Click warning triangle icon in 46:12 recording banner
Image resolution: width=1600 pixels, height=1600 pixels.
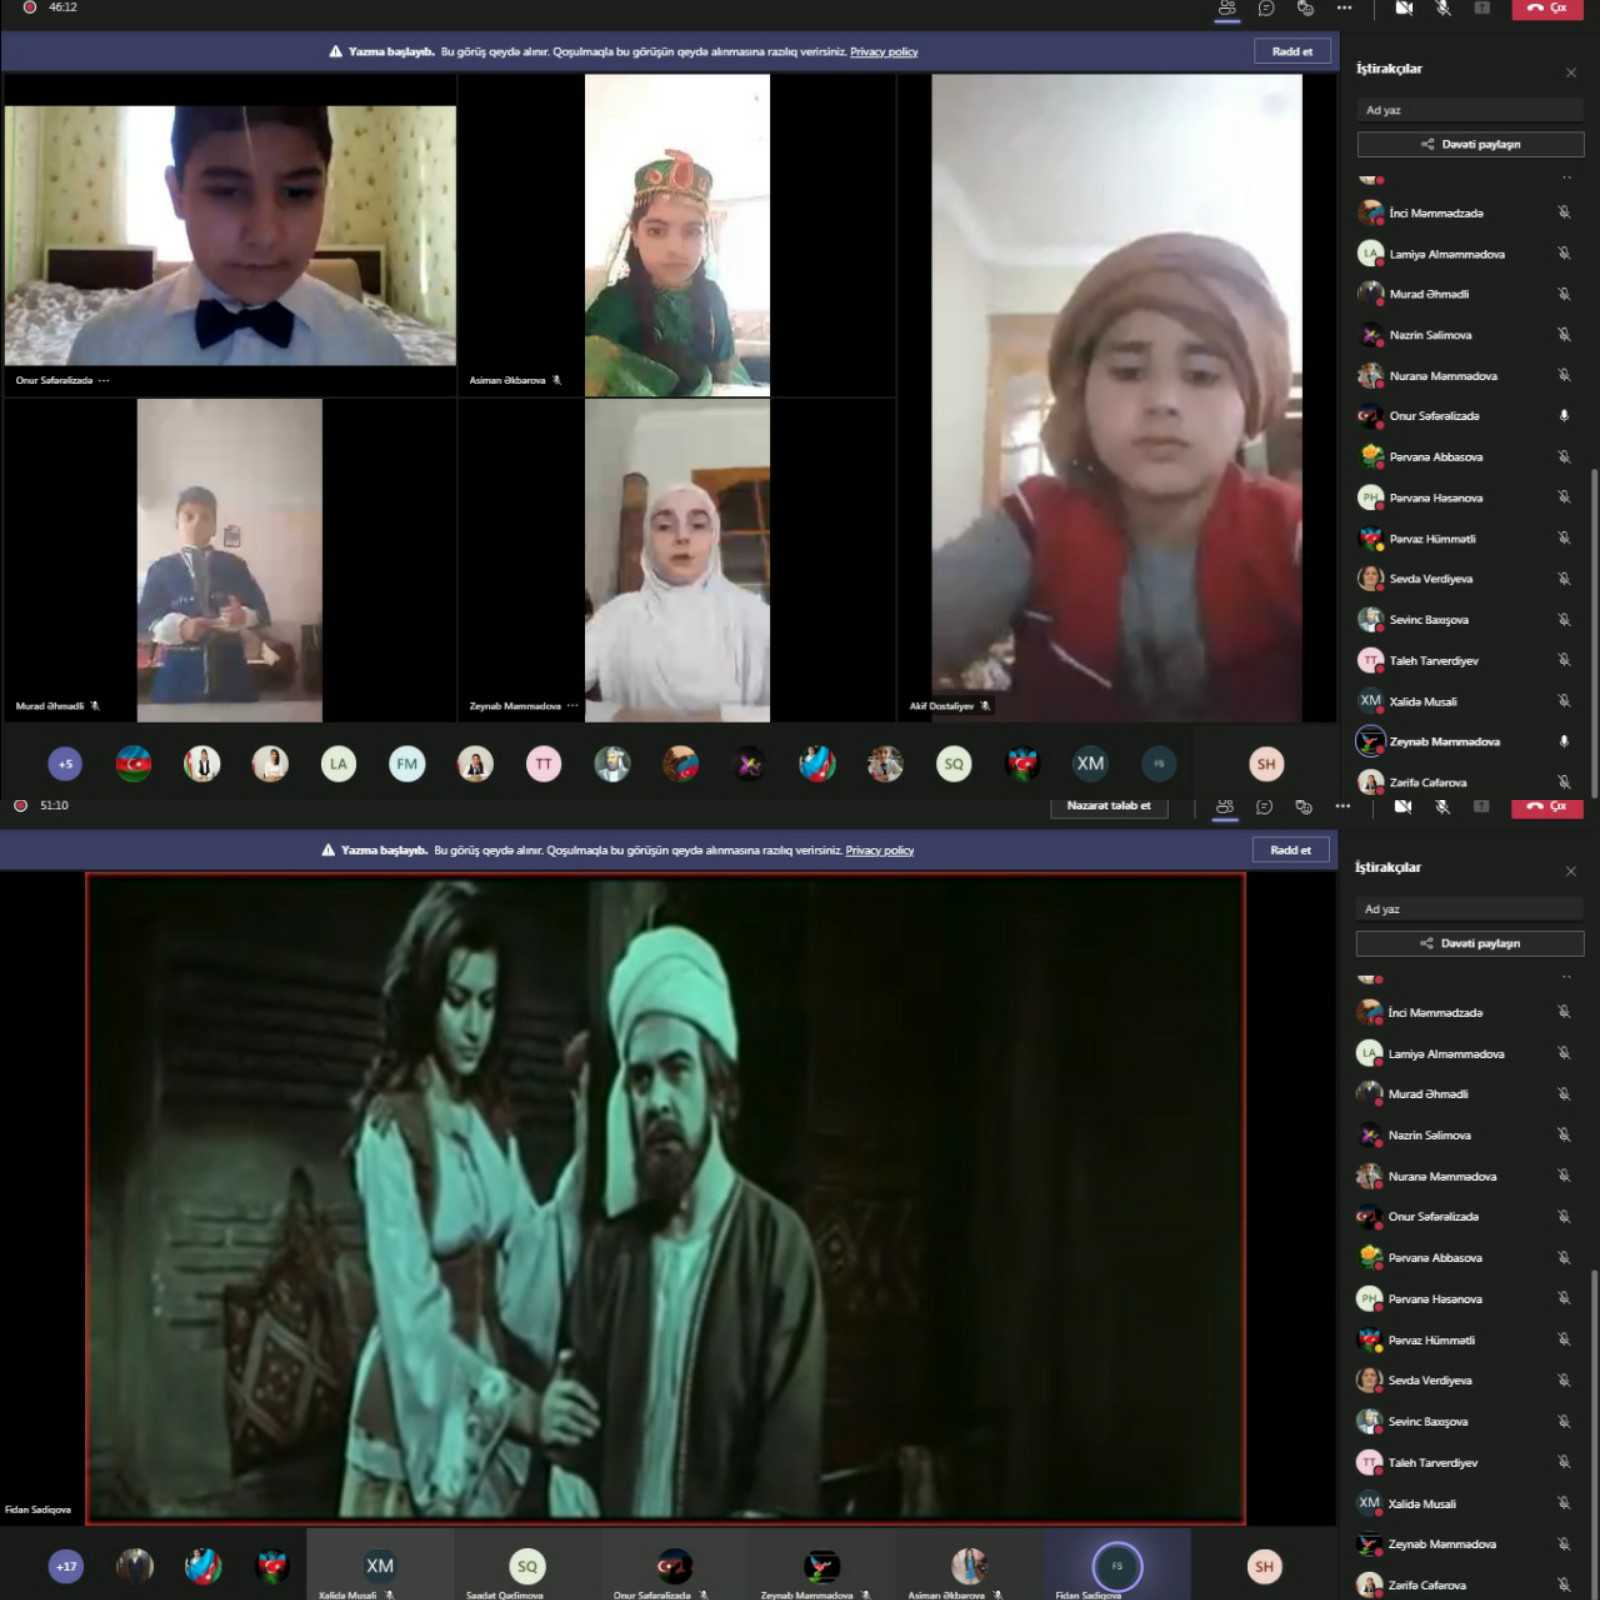pyautogui.click(x=336, y=52)
